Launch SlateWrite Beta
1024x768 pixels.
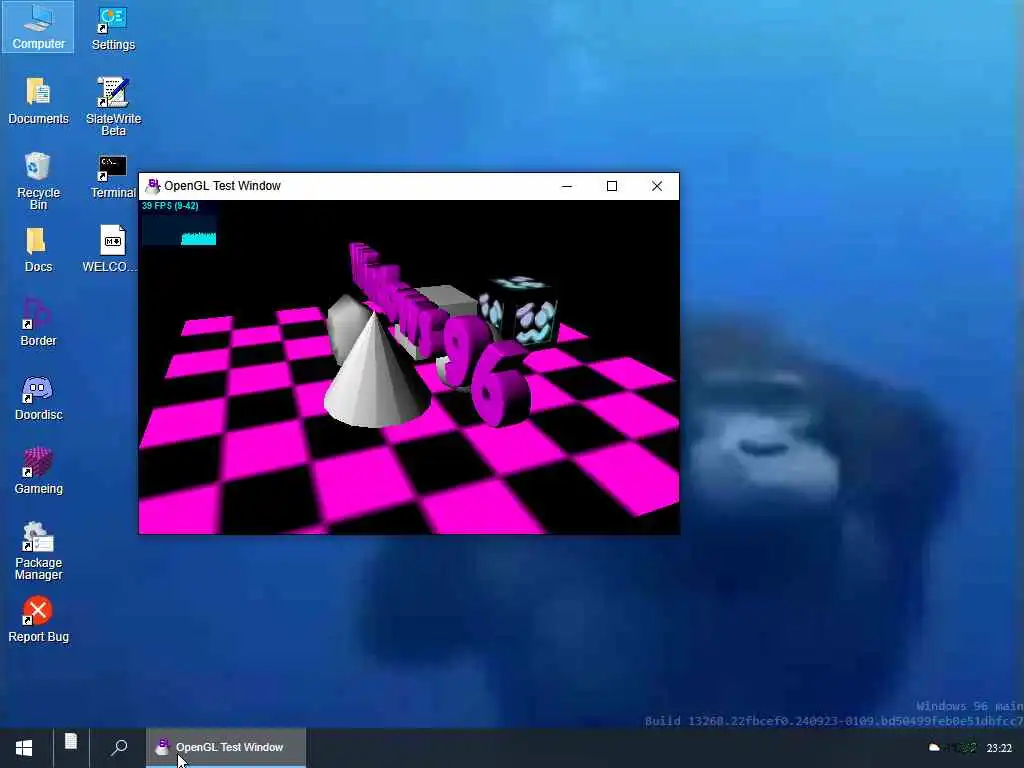point(113,106)
